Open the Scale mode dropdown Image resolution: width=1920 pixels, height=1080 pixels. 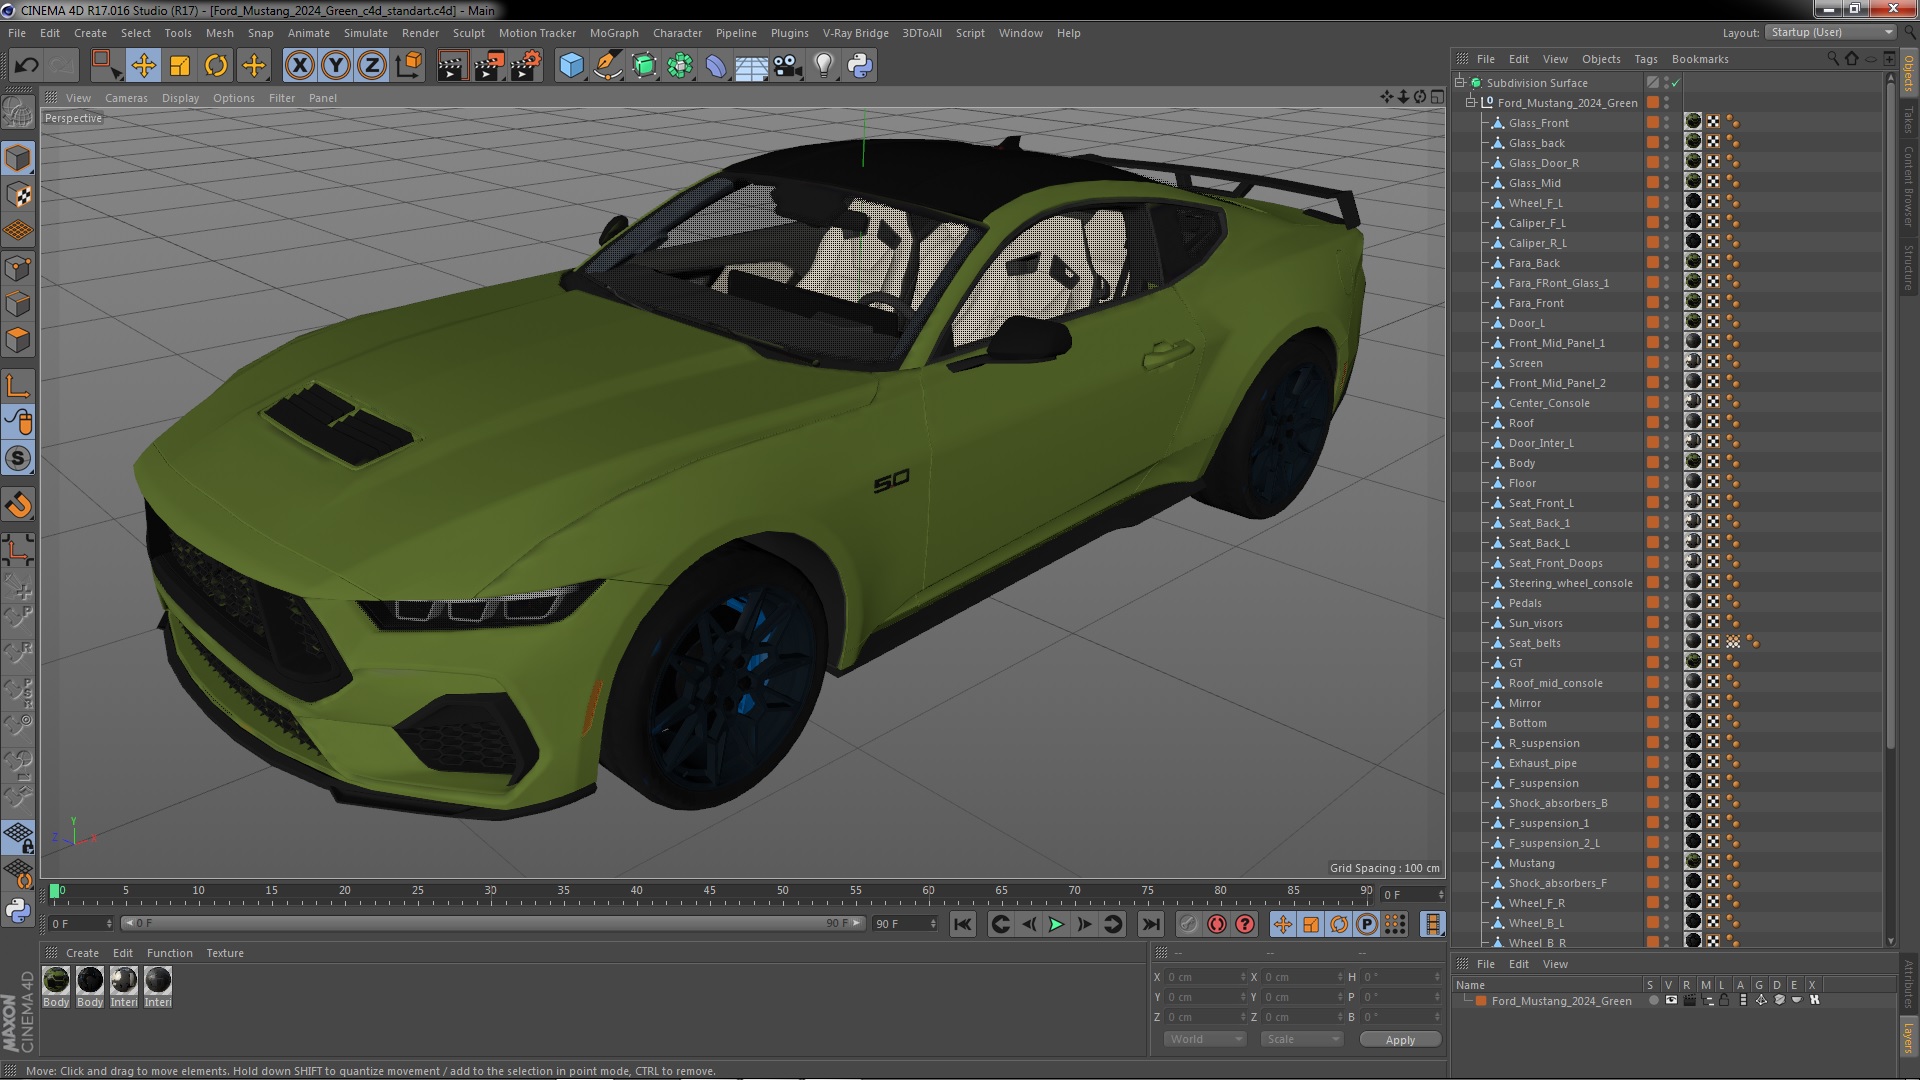(x=1302, y=1039)
